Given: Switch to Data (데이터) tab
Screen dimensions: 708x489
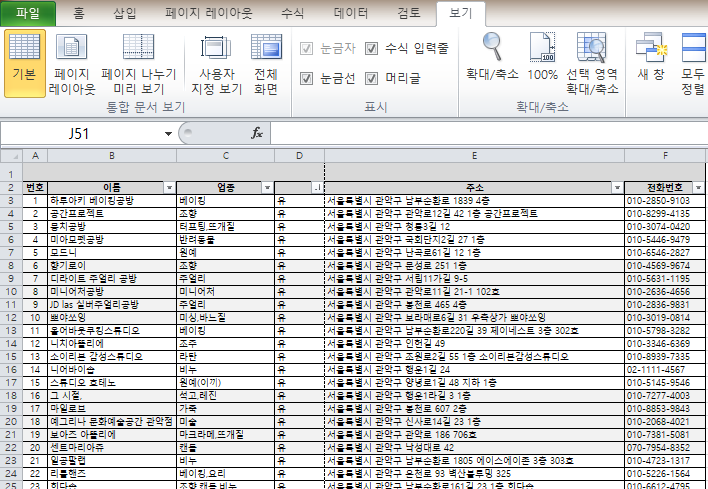Looking at the screenshot, I should (x=351, y=13).
